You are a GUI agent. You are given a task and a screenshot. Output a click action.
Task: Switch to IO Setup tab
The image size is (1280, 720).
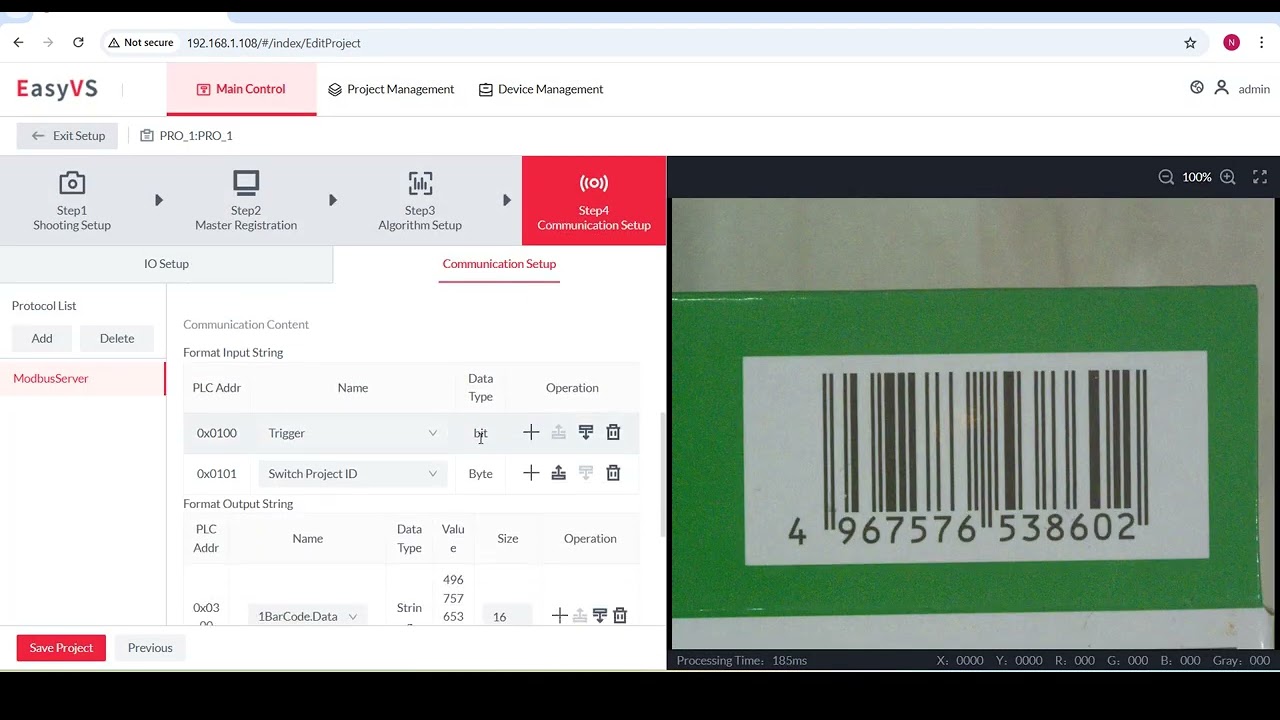click(x=166, y=264)
